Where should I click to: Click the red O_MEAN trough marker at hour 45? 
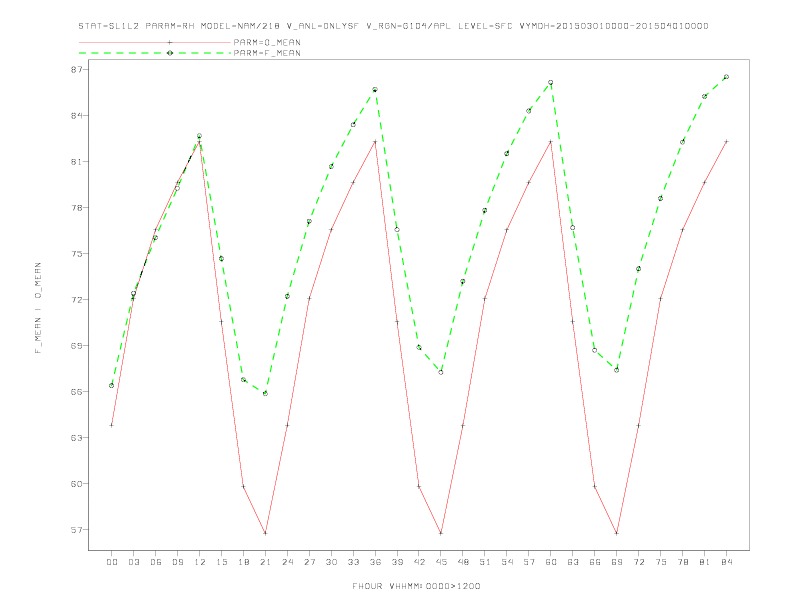click(441, 533)
